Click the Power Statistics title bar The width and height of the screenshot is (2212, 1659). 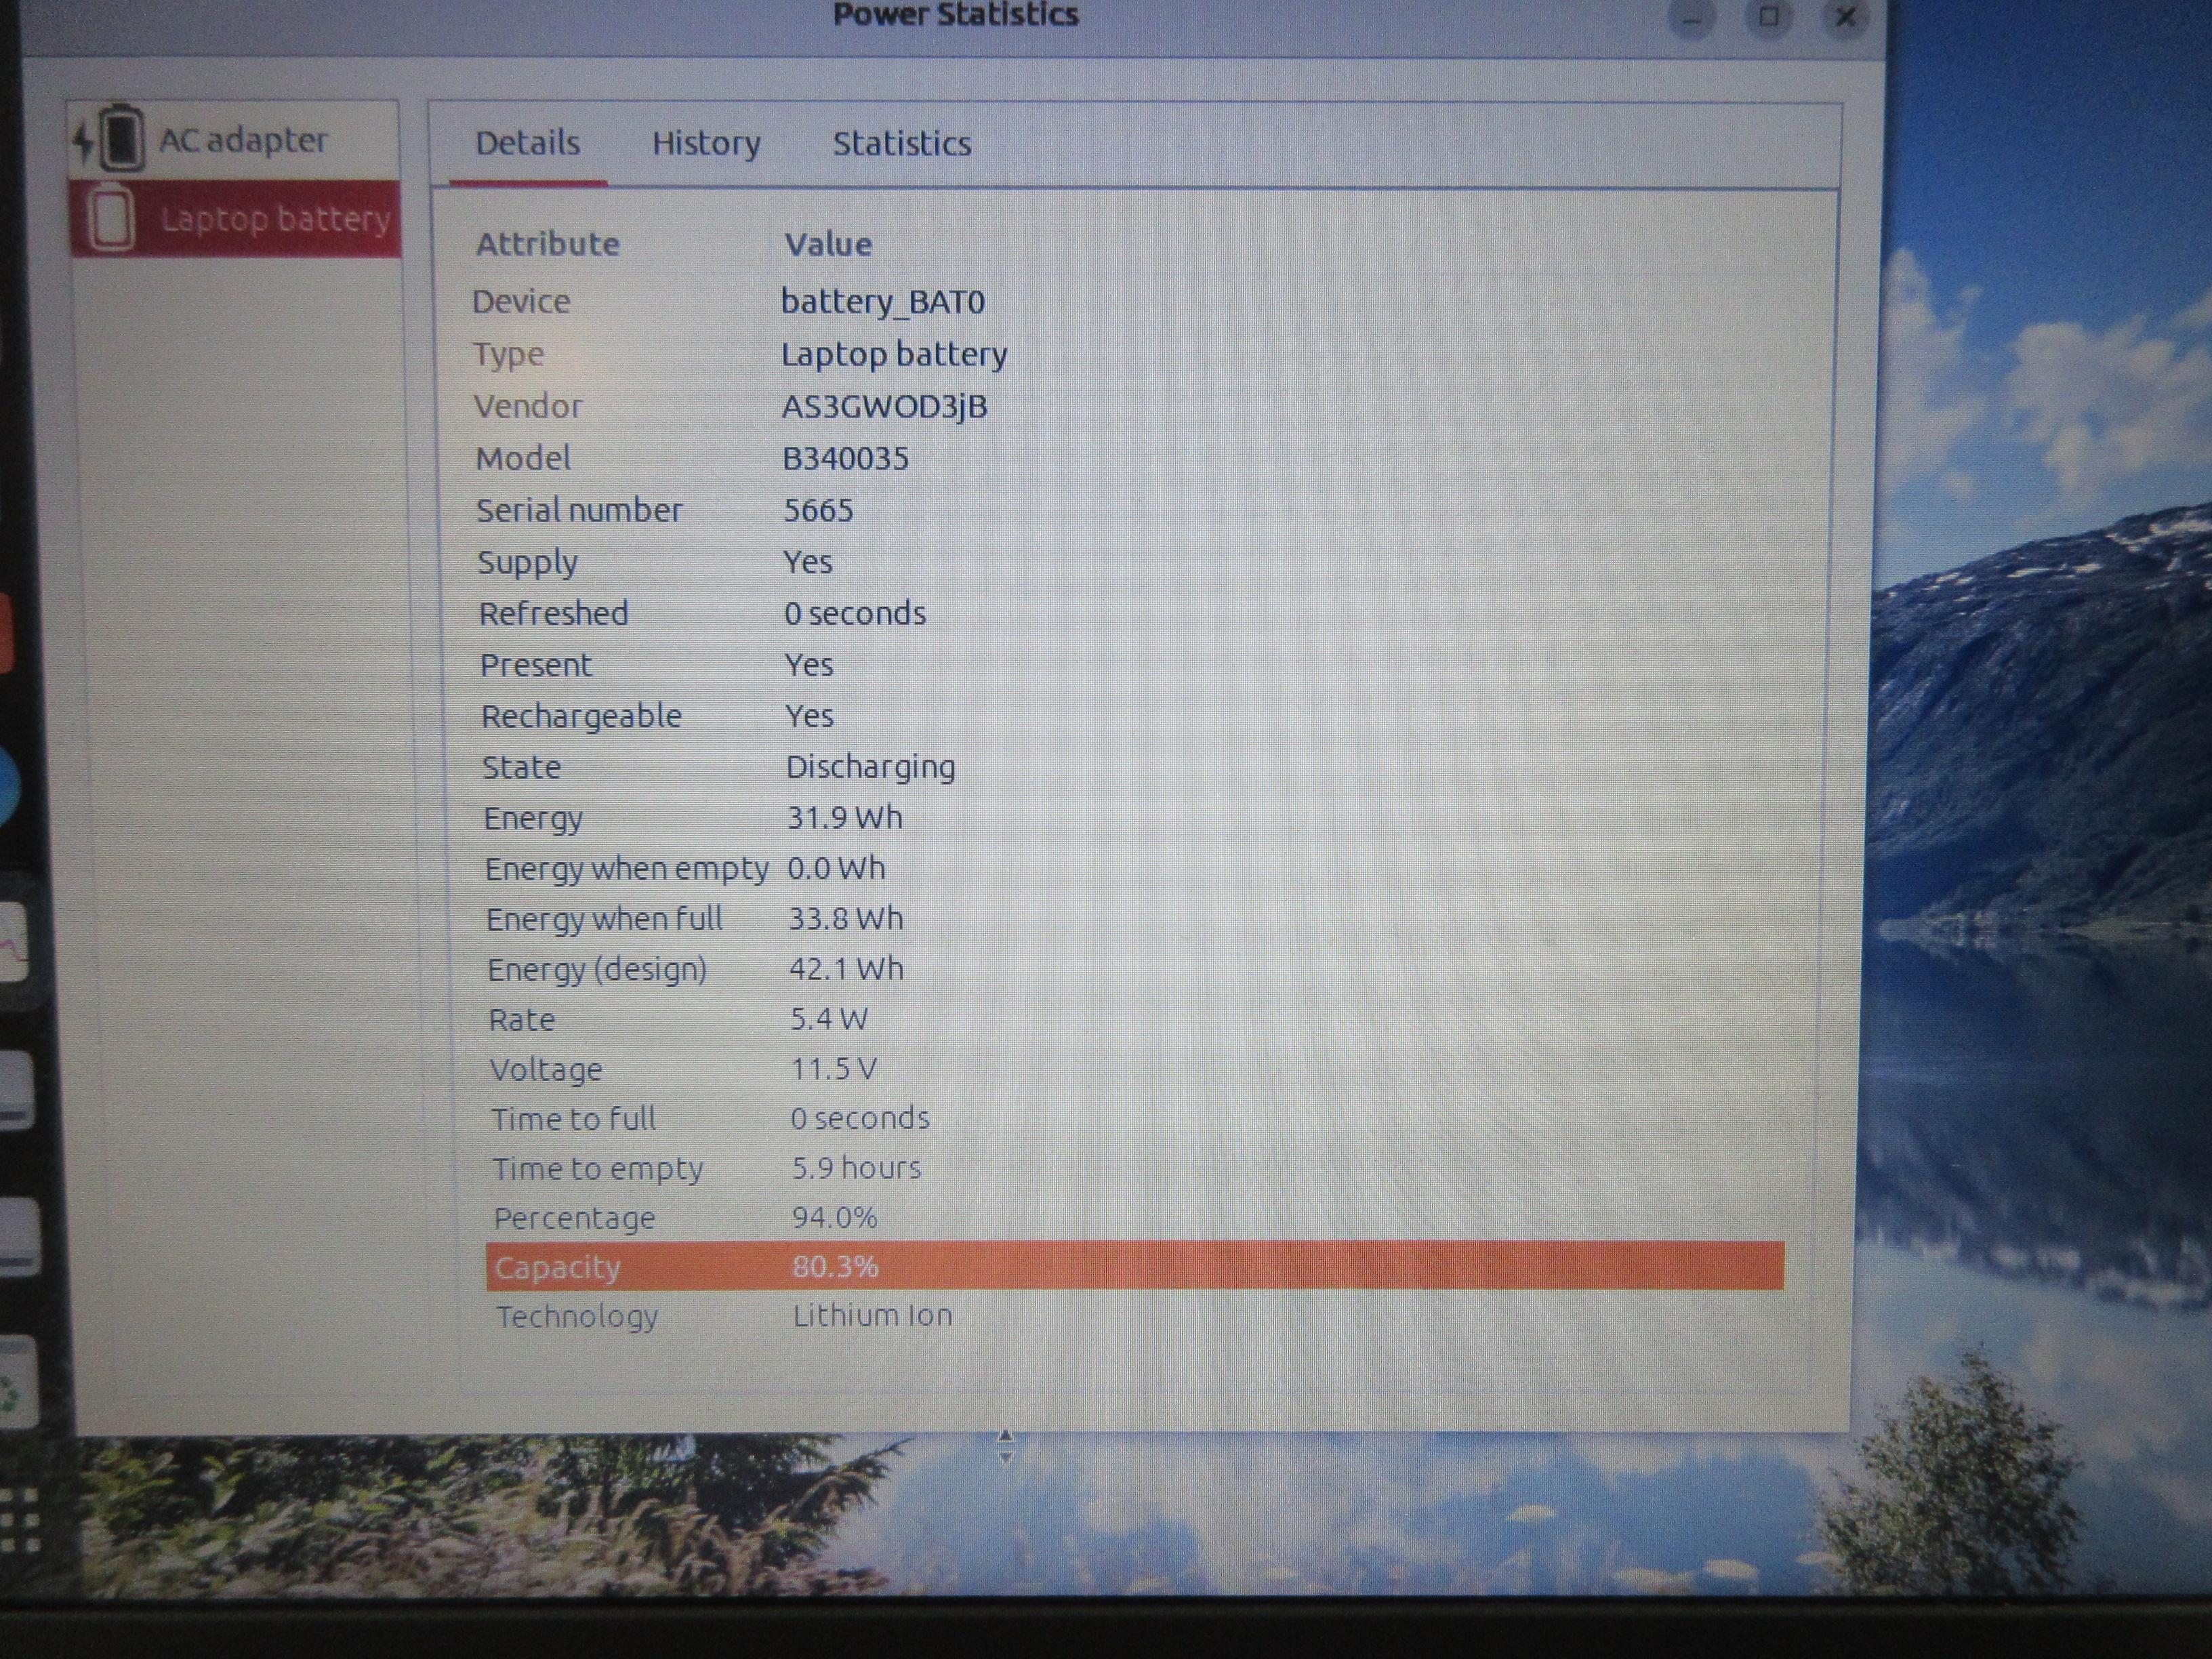click(955, 16)
